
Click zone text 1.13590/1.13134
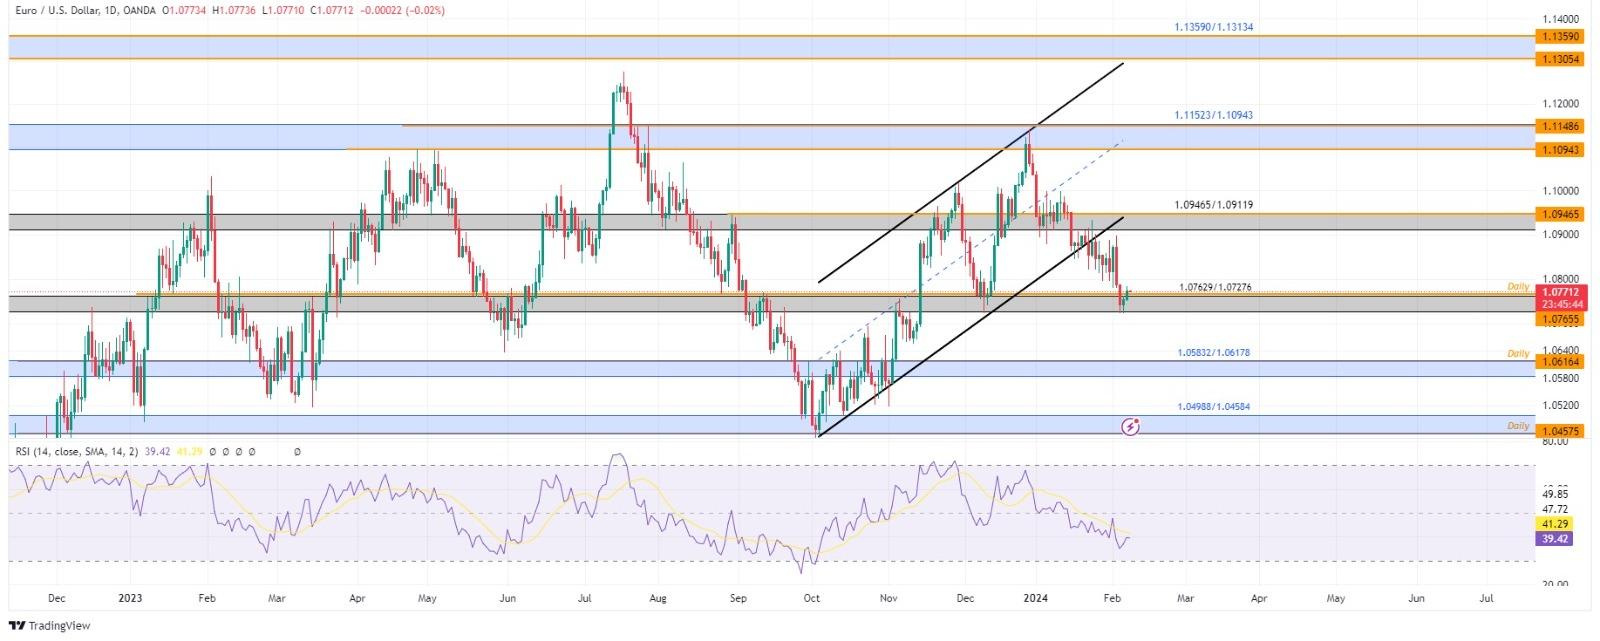click(x=1213, y=27)
